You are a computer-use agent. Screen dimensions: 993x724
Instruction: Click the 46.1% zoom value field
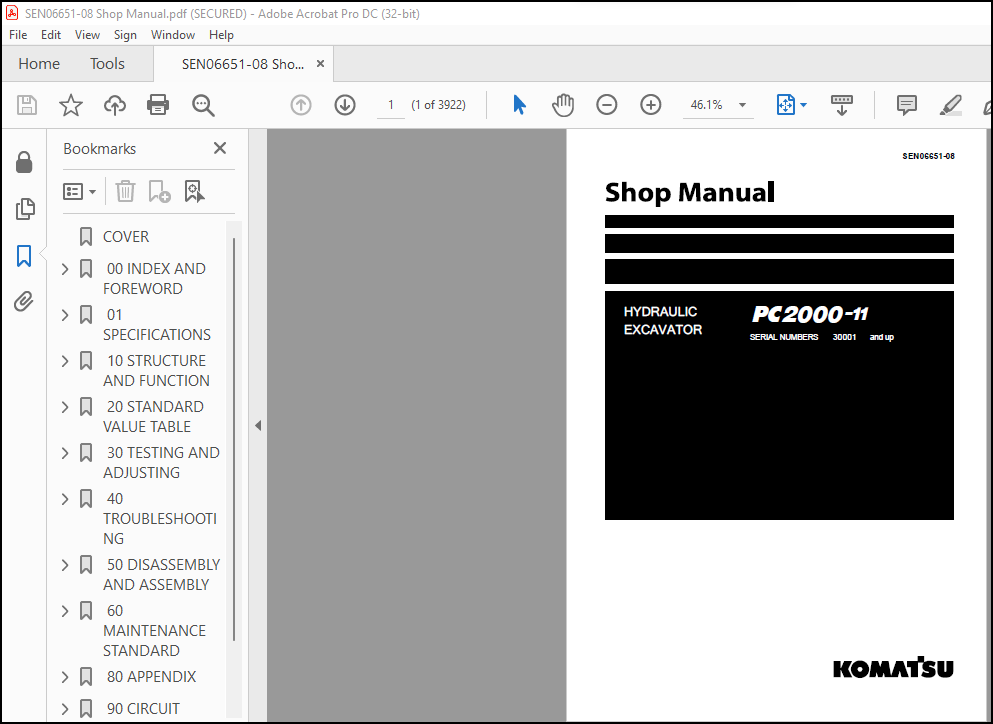coord(707,105)
